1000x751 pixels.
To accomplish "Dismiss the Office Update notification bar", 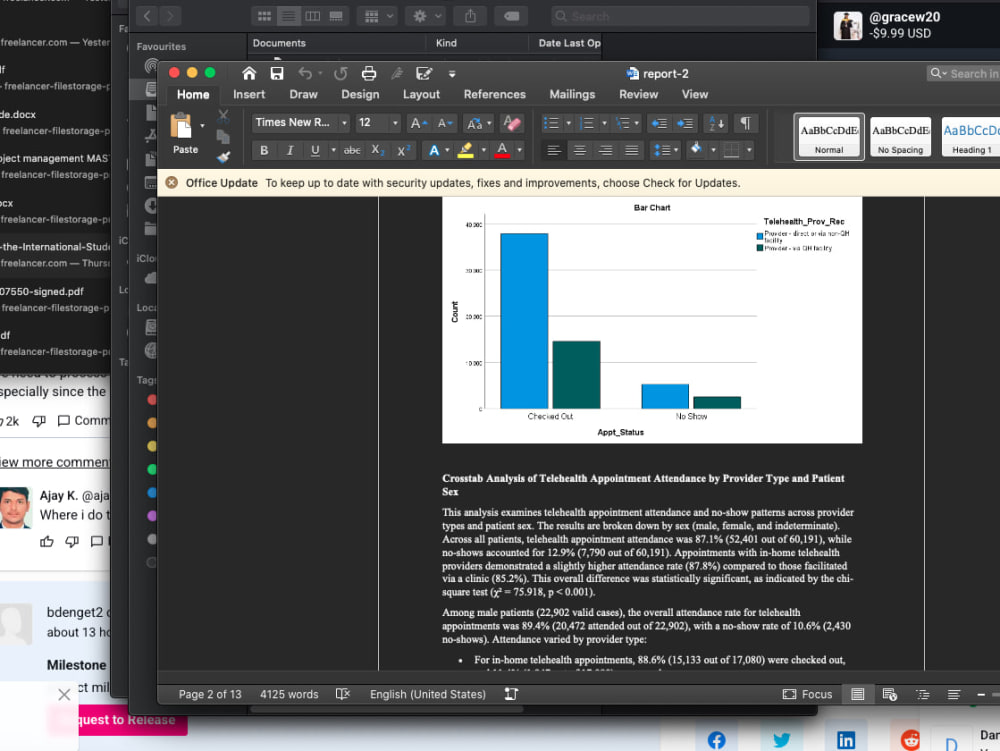I will [x=172, y=183].
